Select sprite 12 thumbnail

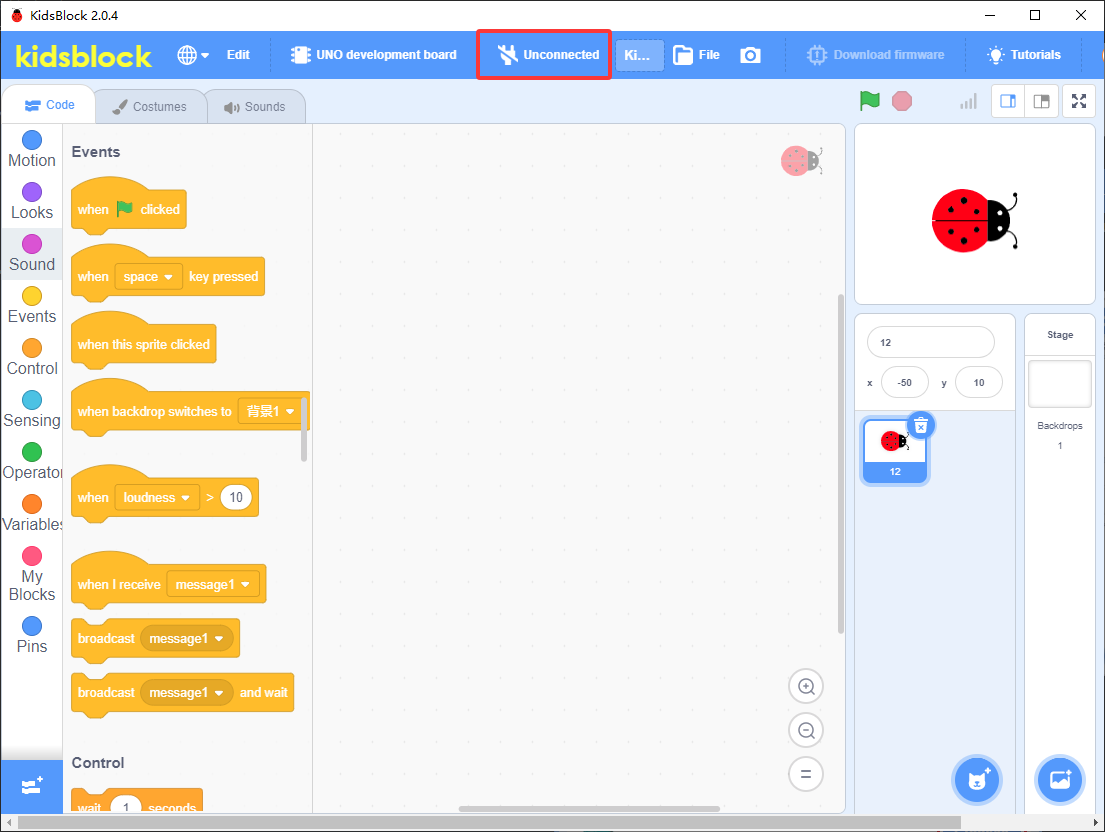tap(895, 451)
